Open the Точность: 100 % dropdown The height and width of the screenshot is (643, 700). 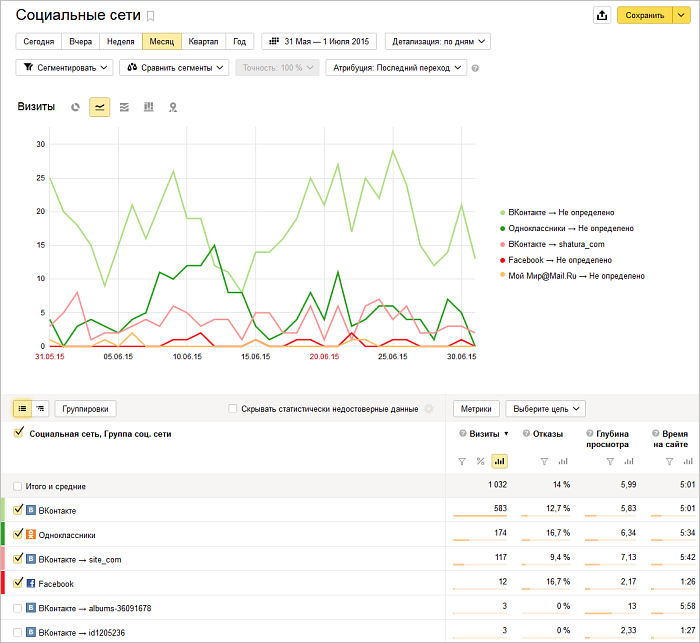[x=277, y=68]
